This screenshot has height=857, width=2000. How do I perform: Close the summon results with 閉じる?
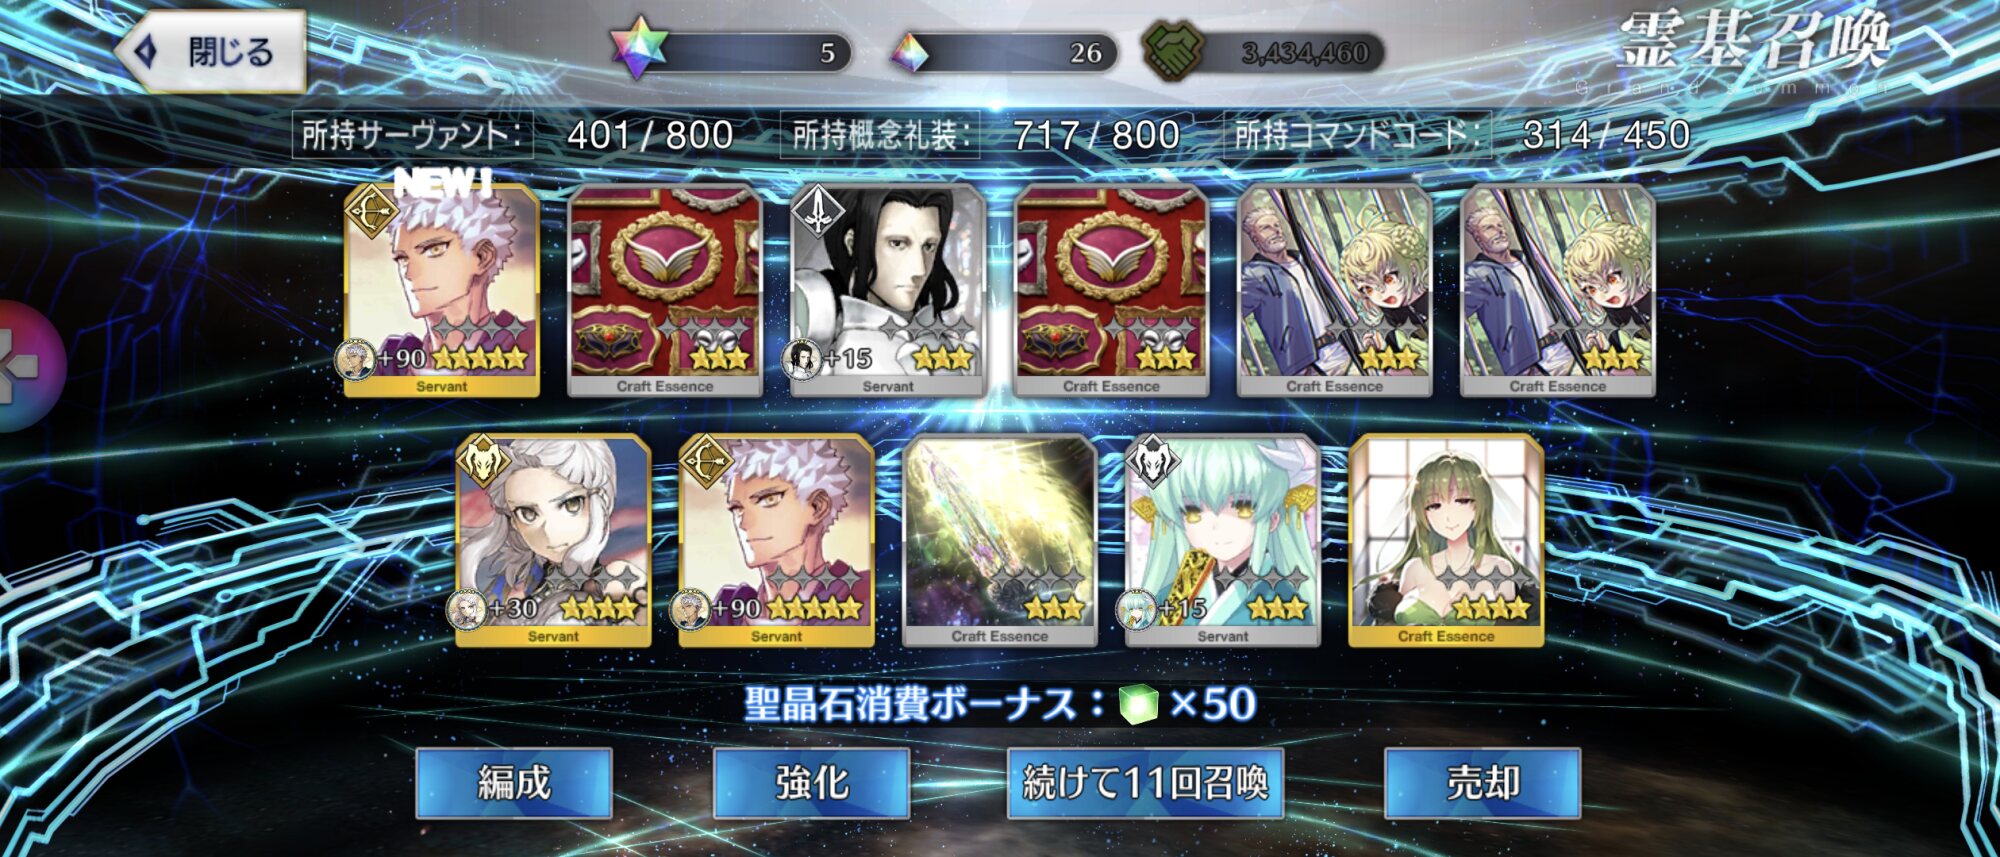211,52
